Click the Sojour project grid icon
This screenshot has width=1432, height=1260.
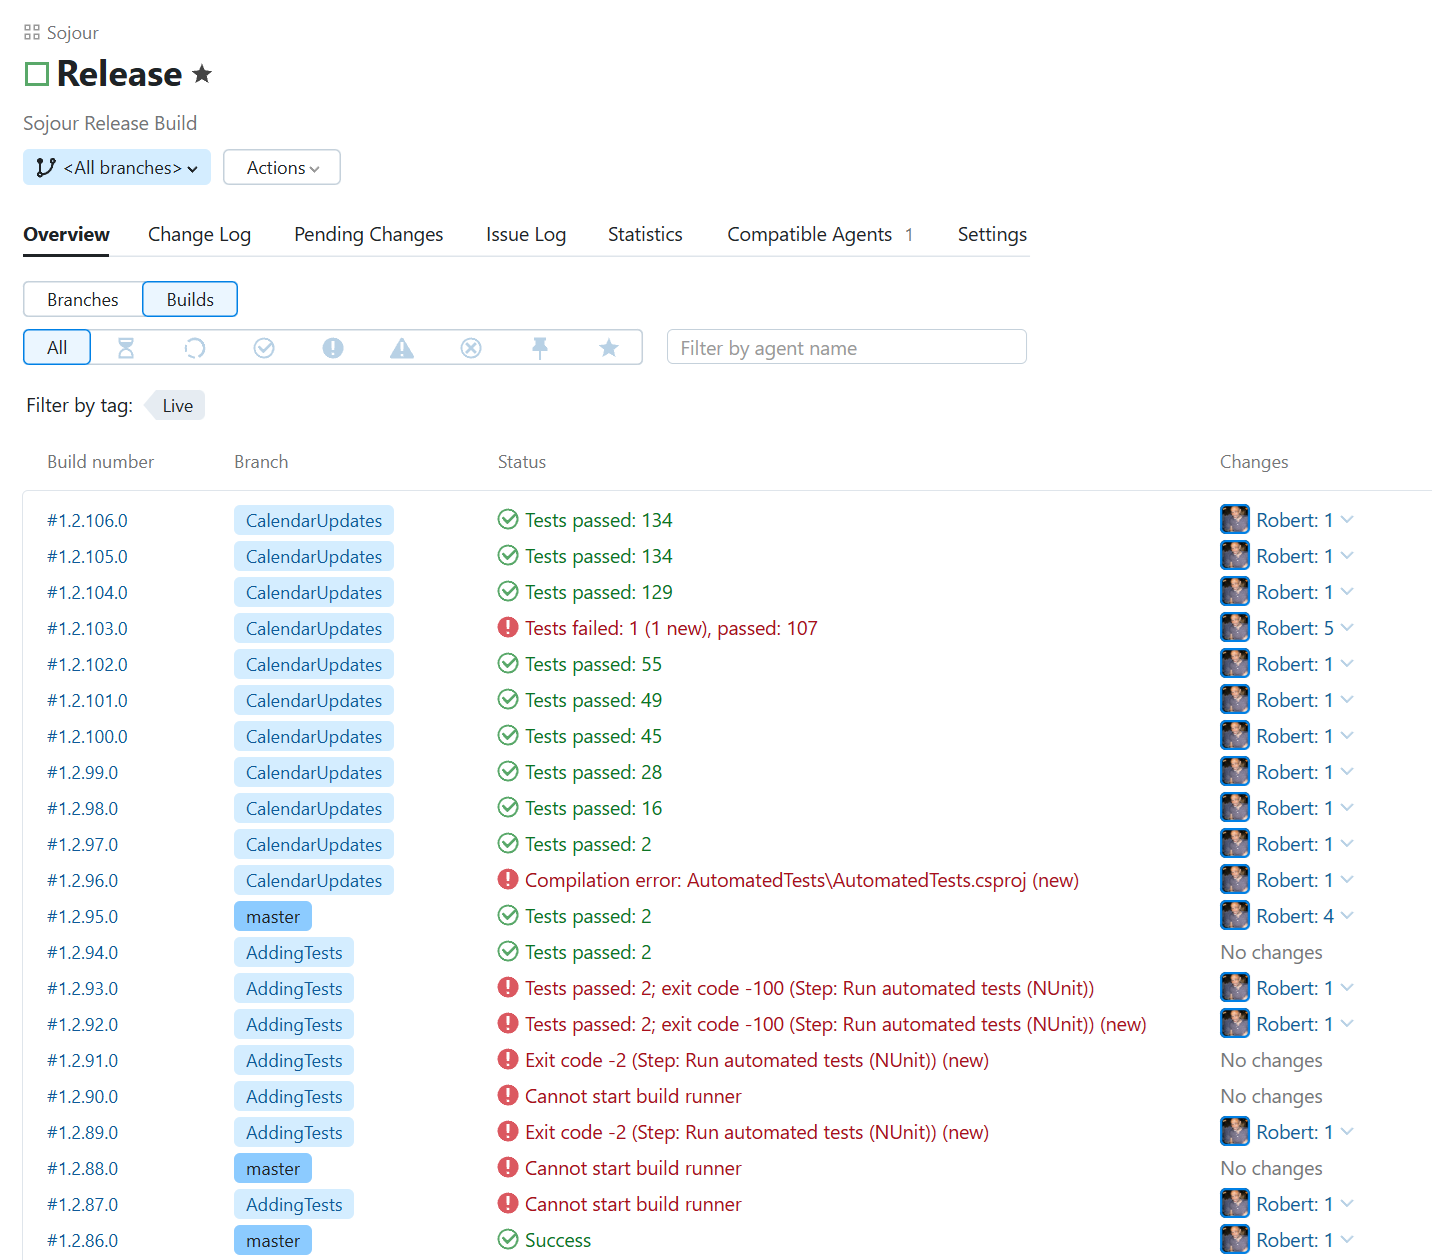pos(32,33)
